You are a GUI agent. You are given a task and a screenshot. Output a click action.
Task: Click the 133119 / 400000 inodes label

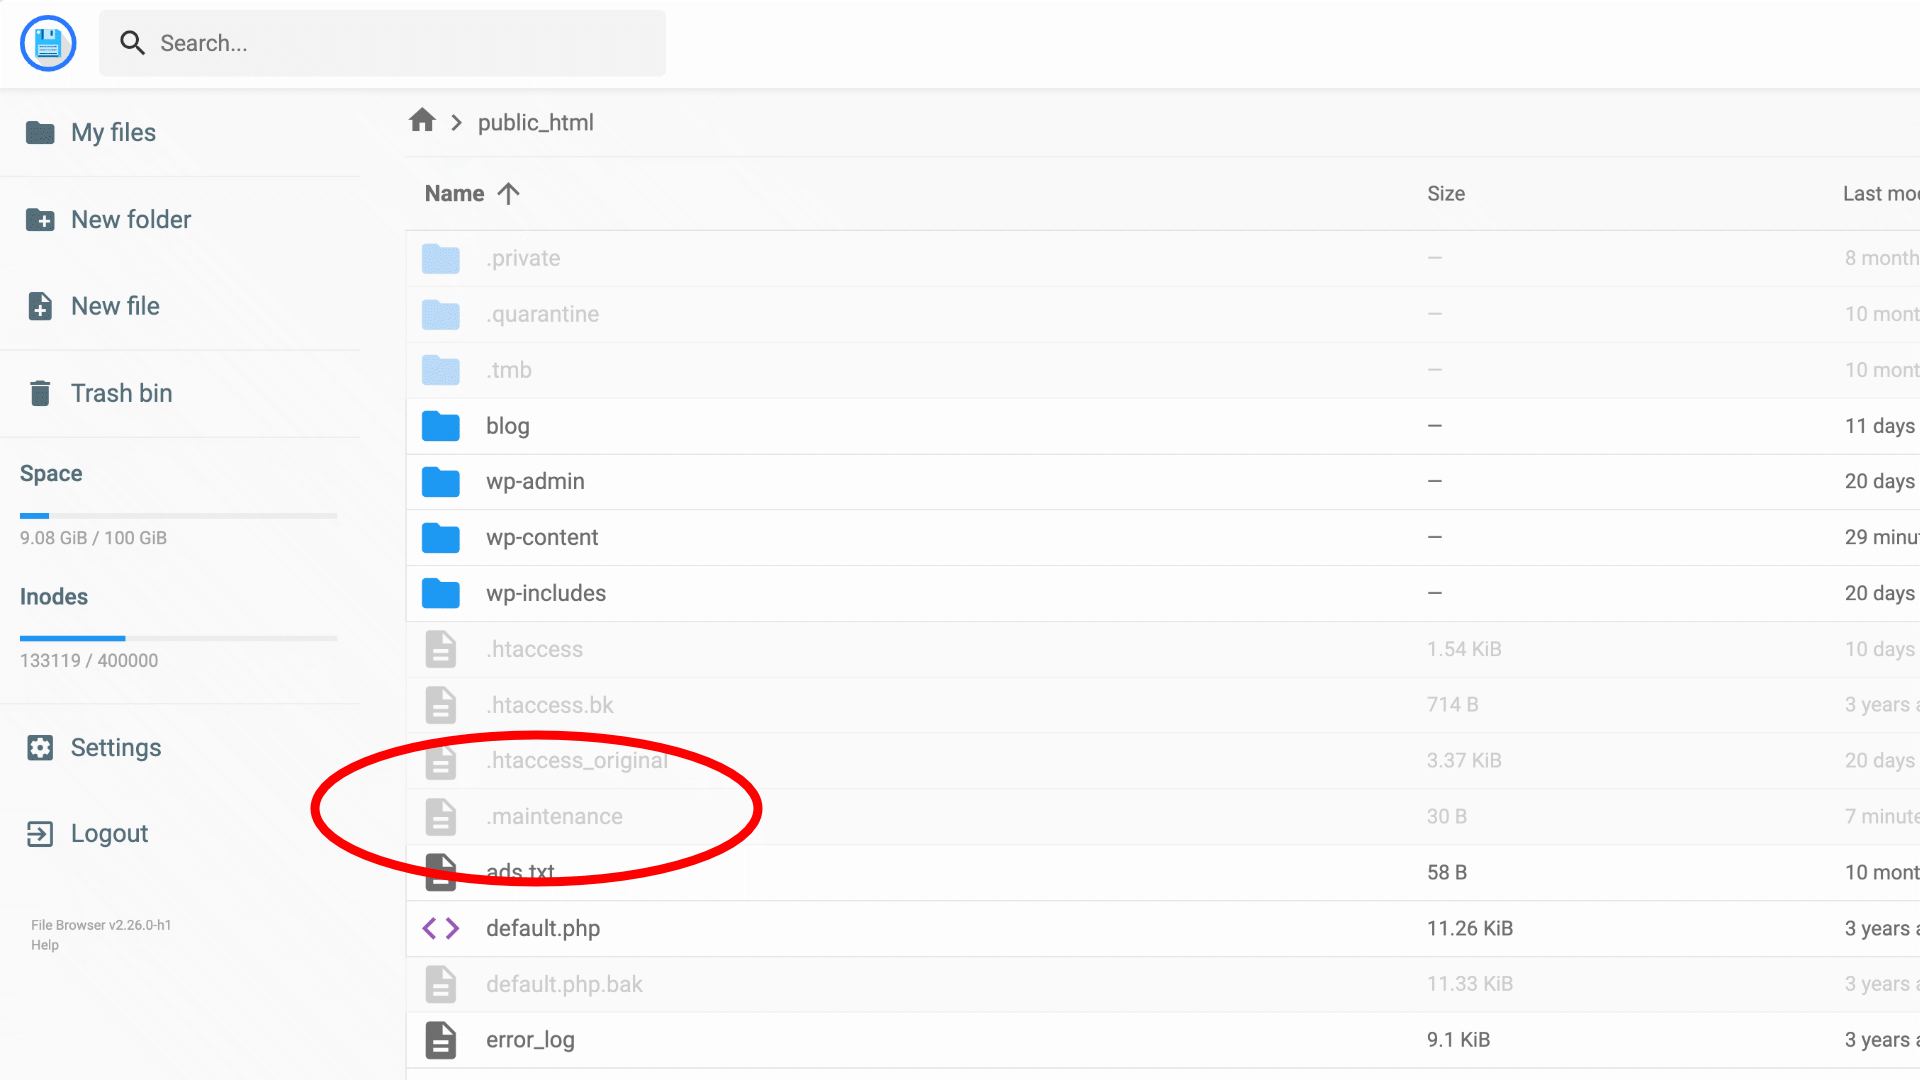(x=89, y=661)
